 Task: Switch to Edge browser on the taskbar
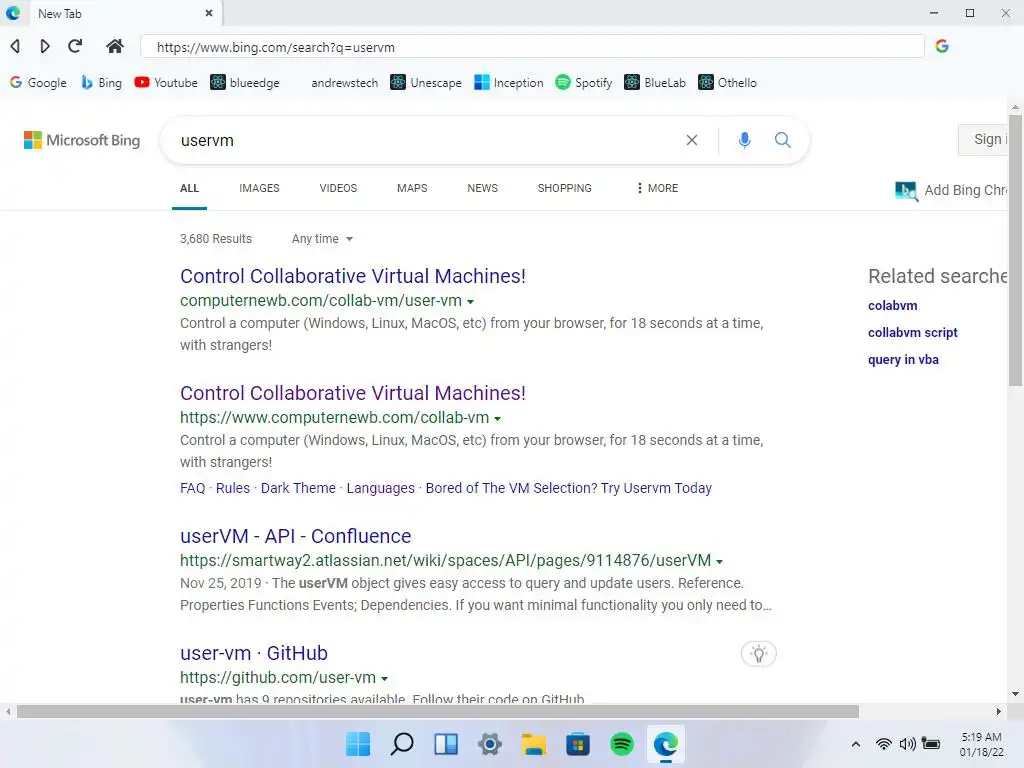(x=665, y=744)
